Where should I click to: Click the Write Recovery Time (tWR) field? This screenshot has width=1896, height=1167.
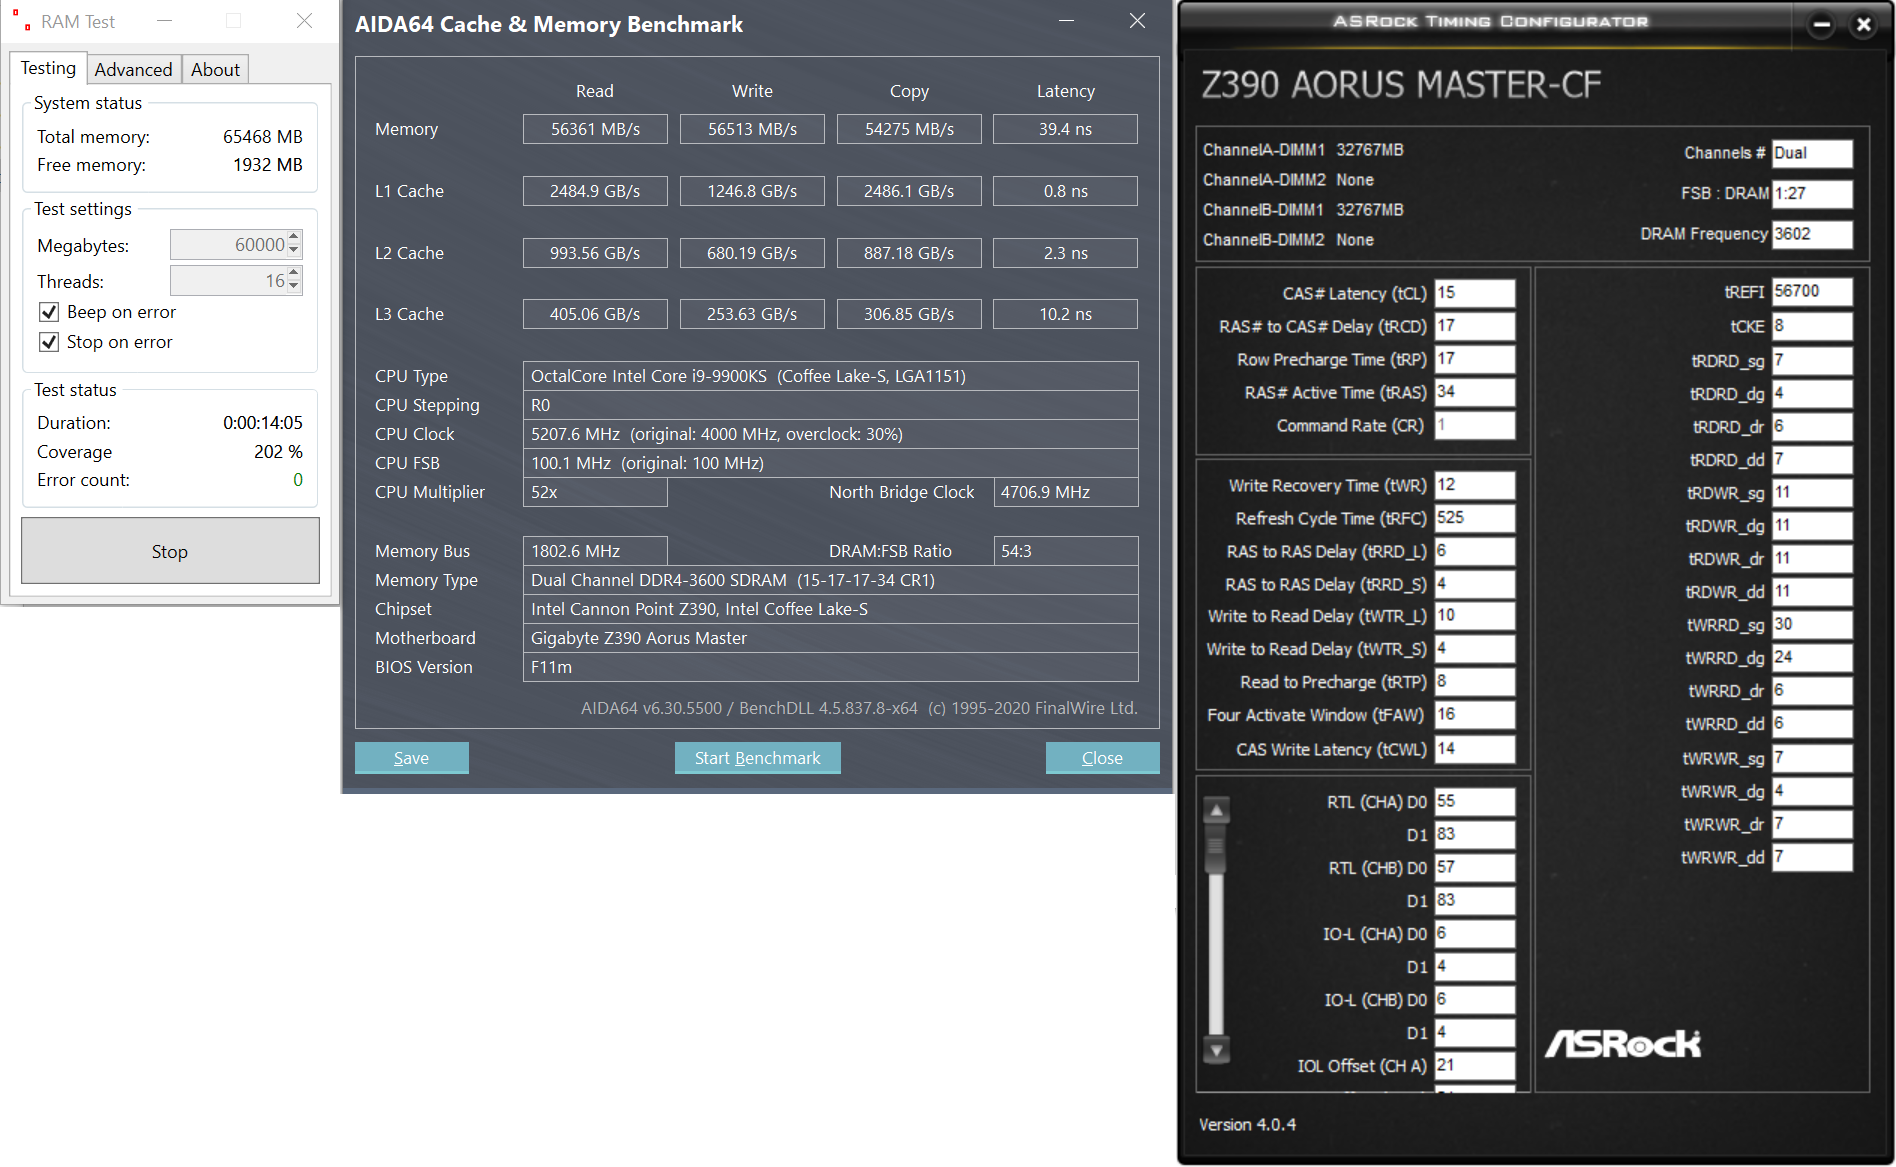tap(1475, 485)
